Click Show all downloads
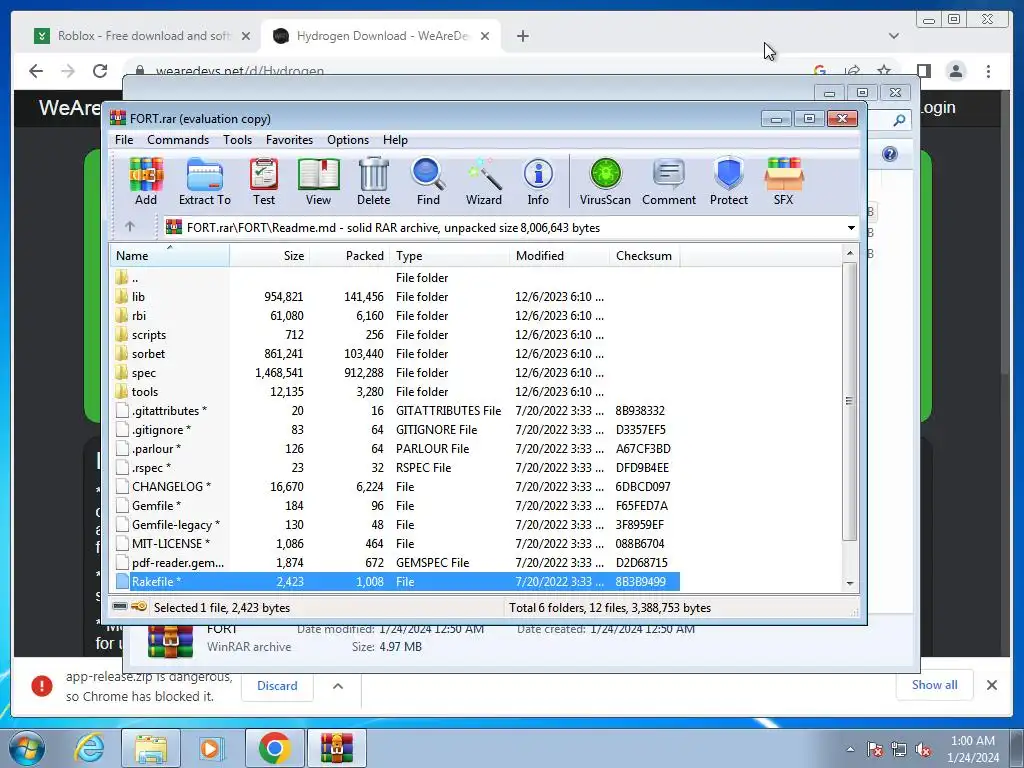Screen dimensions: 1024x768 tap(935, 684)
